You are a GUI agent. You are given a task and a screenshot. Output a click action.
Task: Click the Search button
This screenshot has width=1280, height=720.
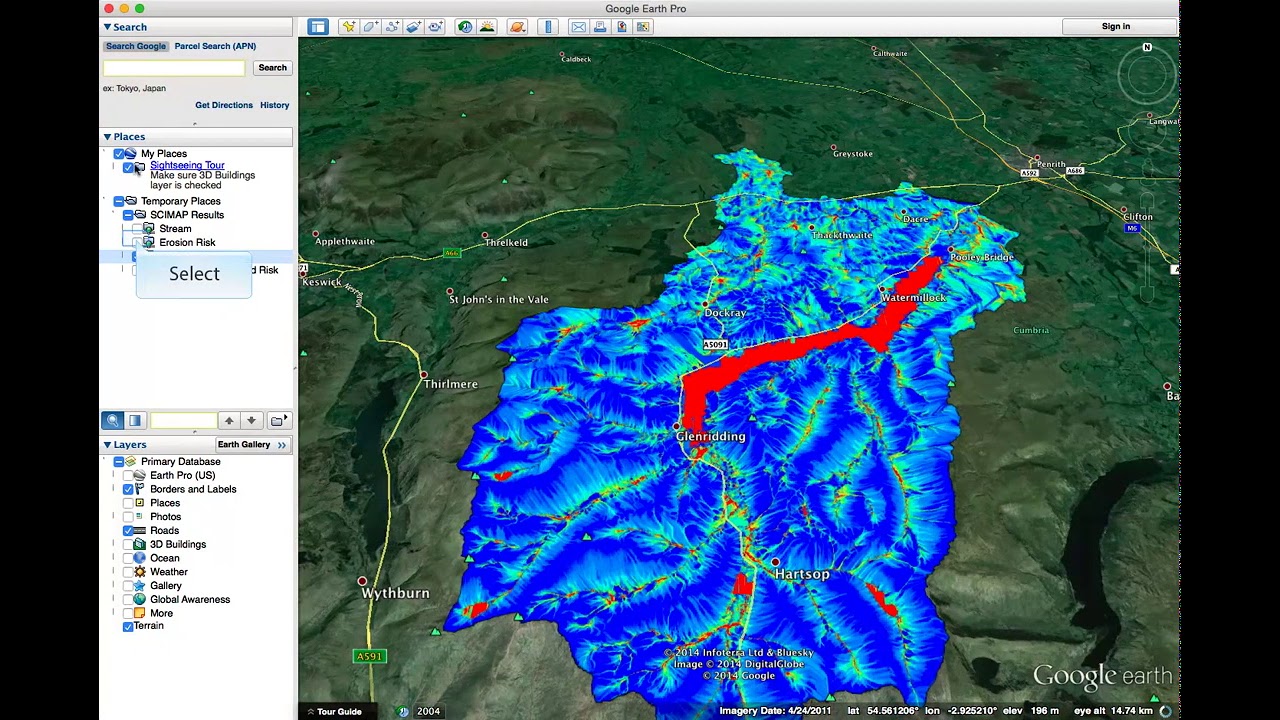pos(272,68)
